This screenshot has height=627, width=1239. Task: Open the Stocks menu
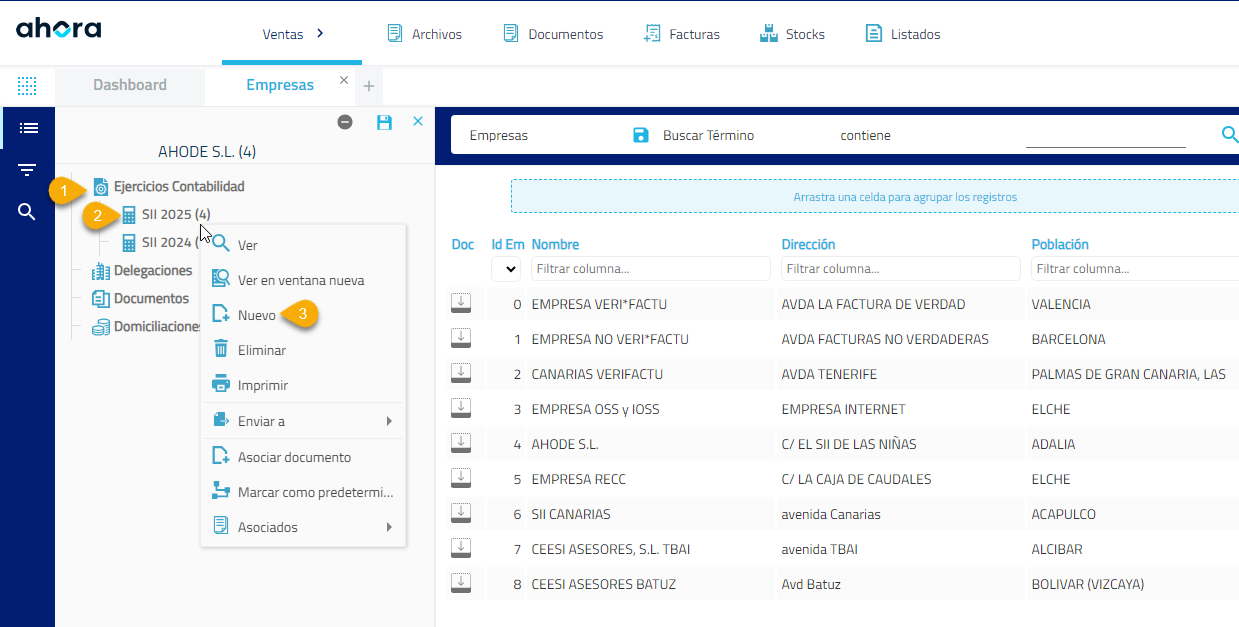point(792,34)
